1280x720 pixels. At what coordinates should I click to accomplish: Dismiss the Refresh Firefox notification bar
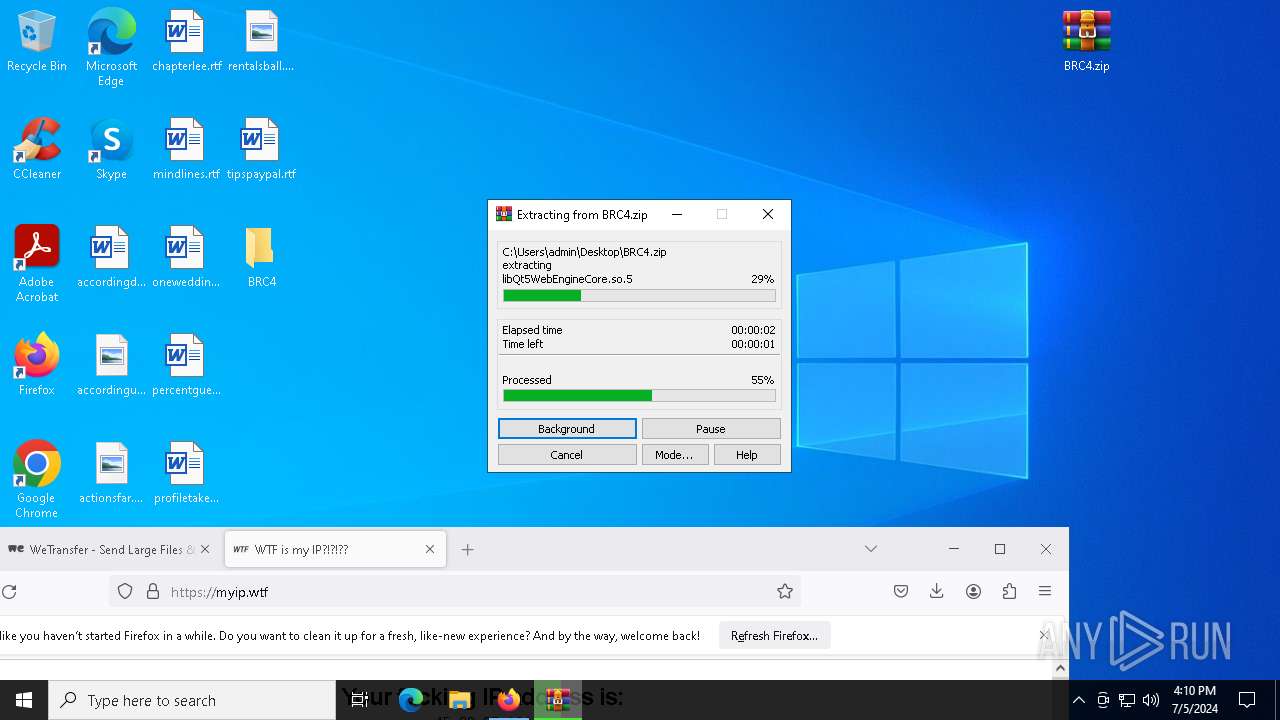[1045, 636]
